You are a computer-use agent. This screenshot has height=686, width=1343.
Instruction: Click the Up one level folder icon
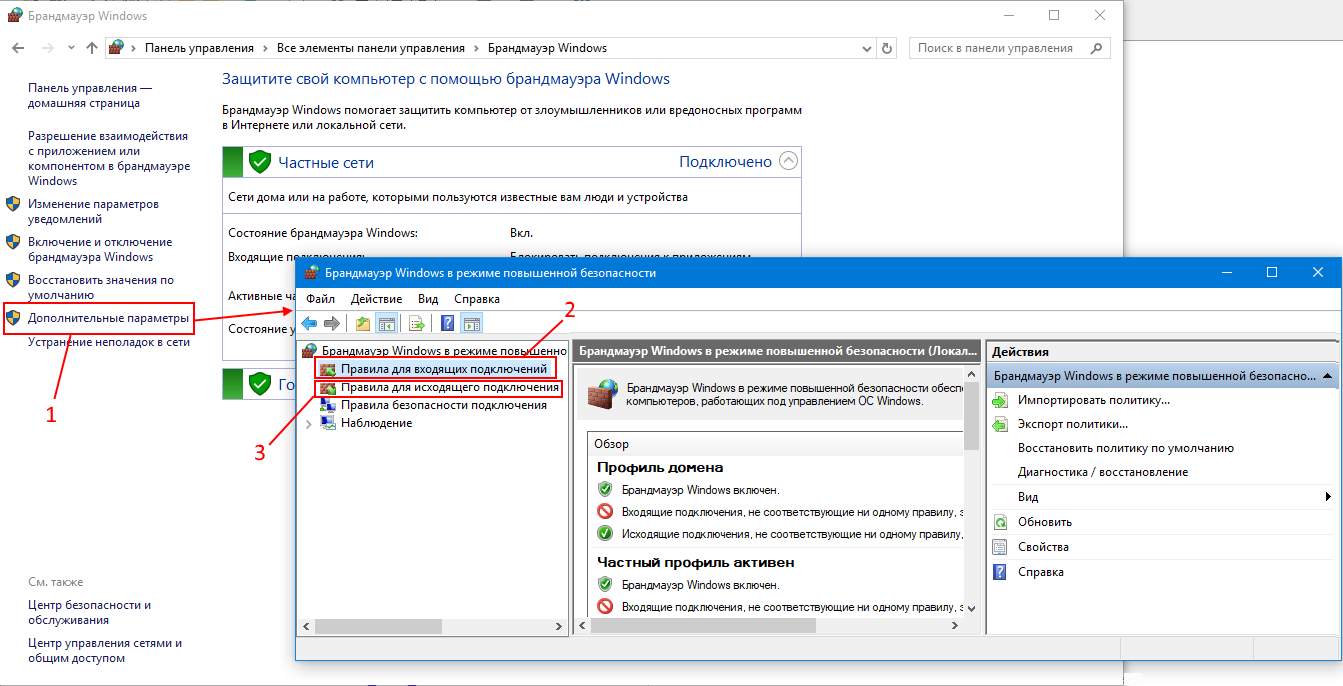(x=362, y=323)
